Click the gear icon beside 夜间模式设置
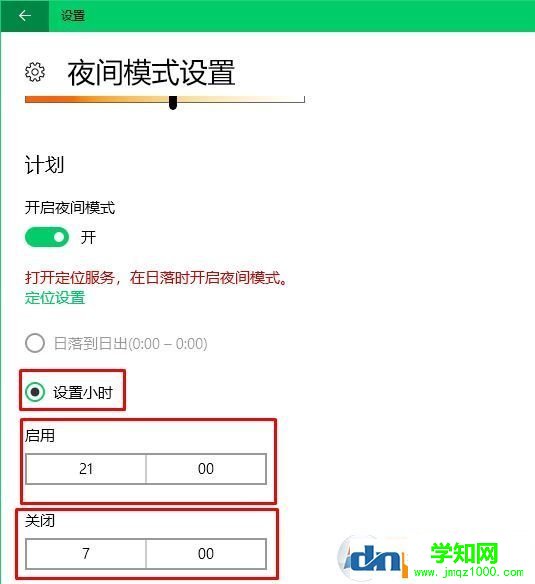This screenshot has height=584, width=535. 35,72
